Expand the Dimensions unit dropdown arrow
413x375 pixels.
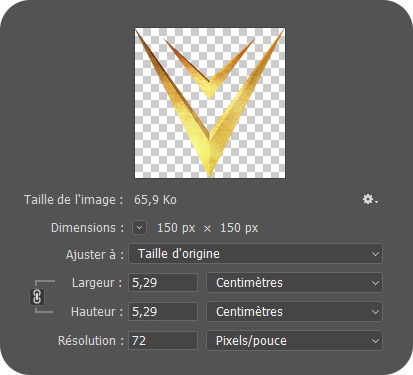coord(140,228)
